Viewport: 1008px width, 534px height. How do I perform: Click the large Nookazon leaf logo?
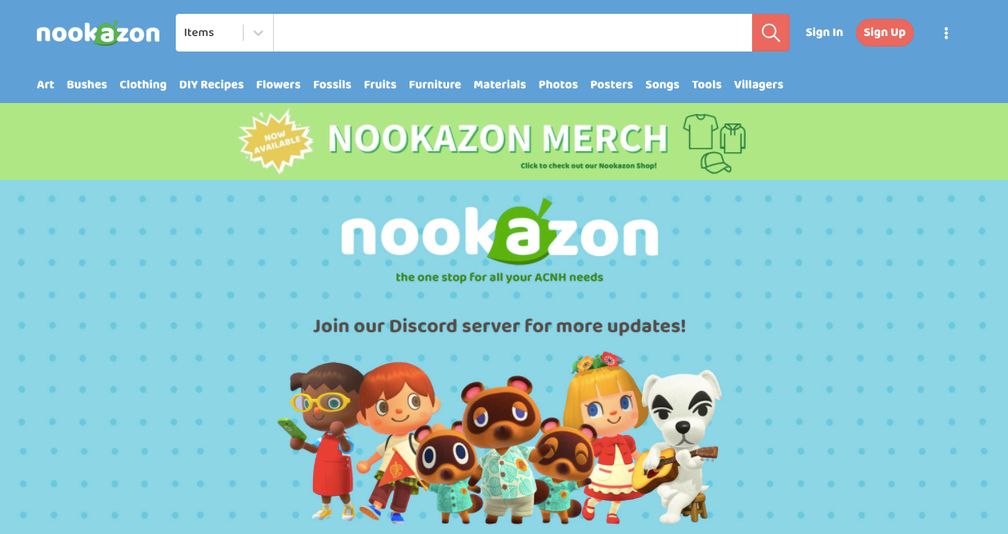pyautogui.click(x=500, y=232)
